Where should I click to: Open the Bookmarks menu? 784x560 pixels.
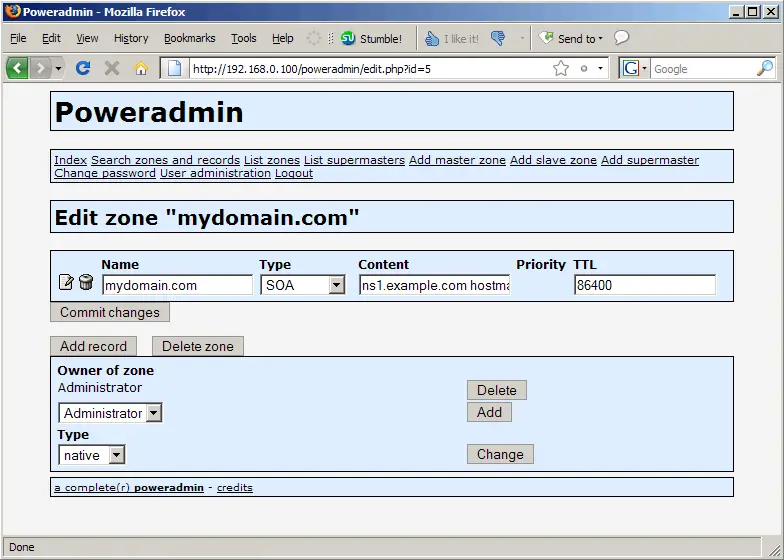(x=190, y=38)
